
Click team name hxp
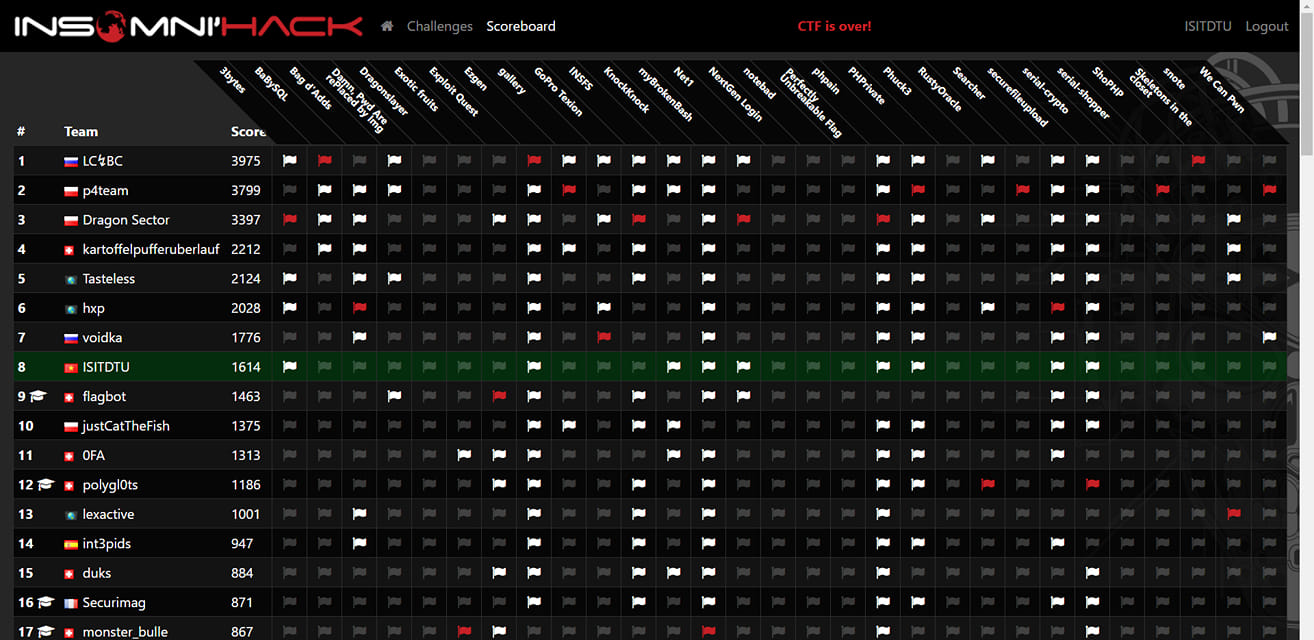pos(94,308)
